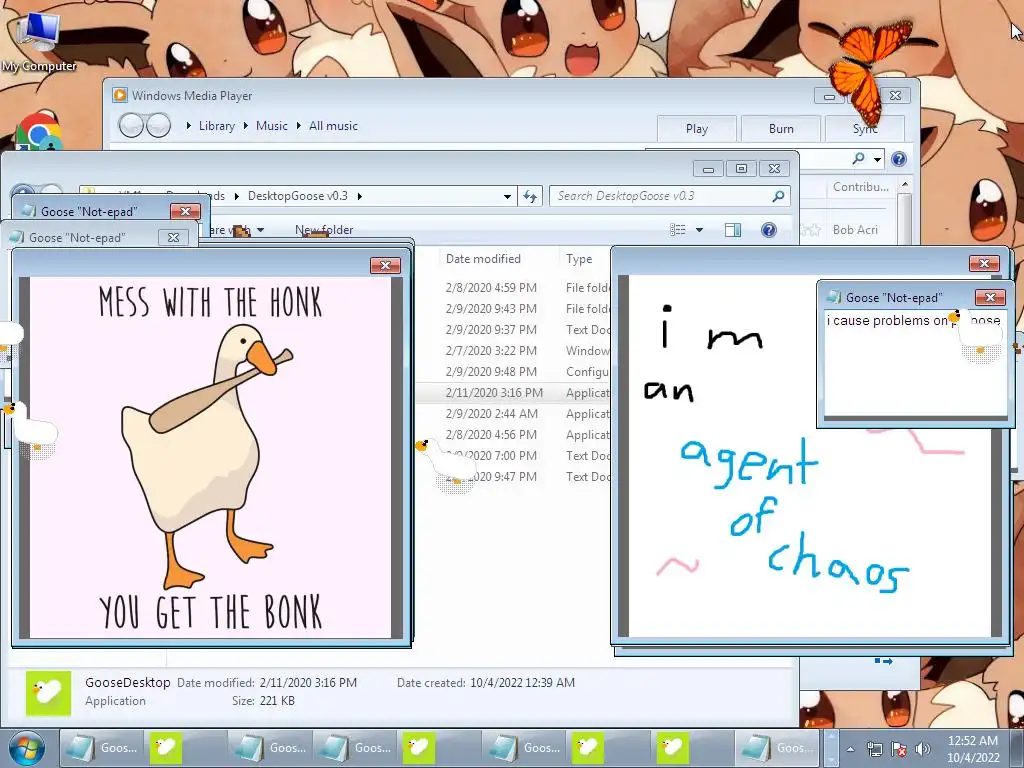This screenshot has height=768, width=1024.
Task: Open the Google Chrome desktop shortcut
Action: (x=37, y=132)
